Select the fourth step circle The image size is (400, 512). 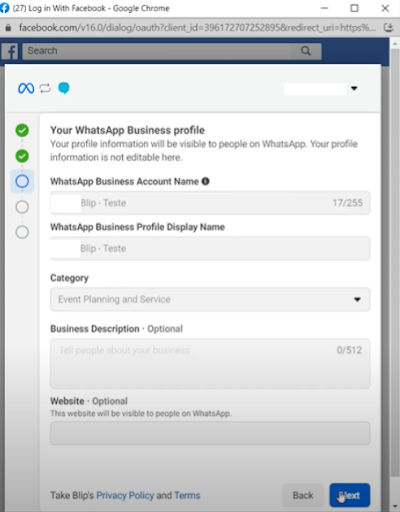pos(22,207)
